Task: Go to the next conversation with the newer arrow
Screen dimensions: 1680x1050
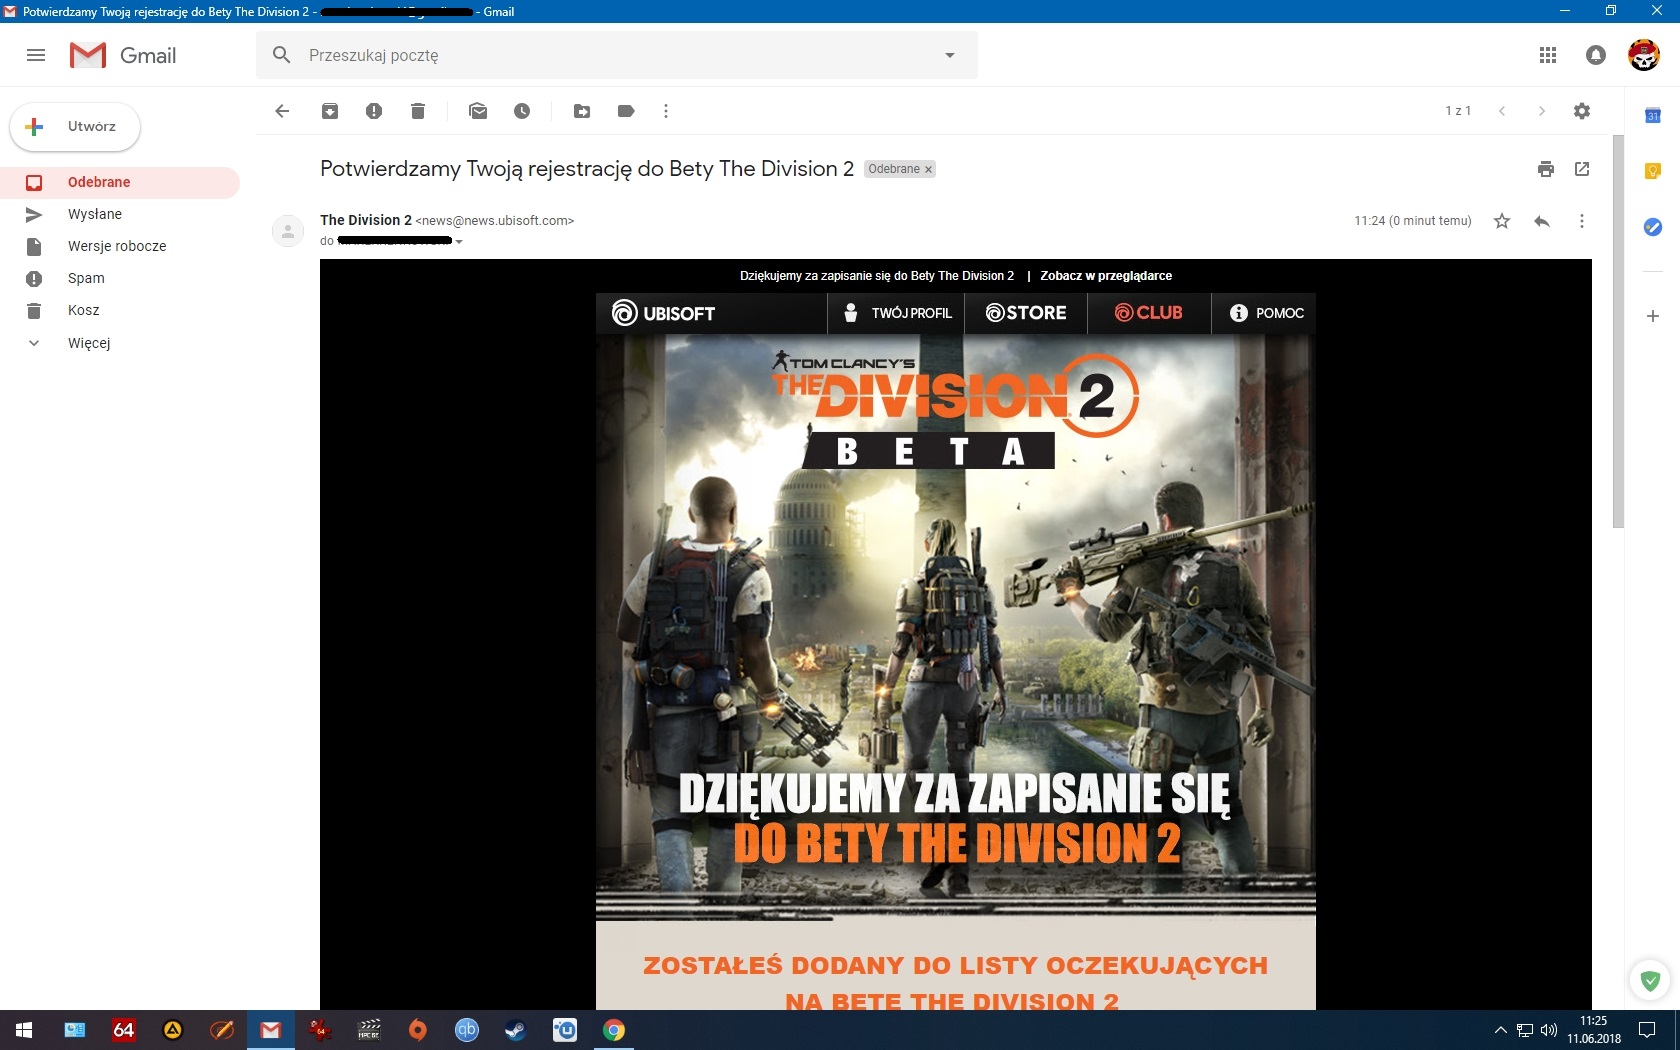Action: click(1502, 111)
